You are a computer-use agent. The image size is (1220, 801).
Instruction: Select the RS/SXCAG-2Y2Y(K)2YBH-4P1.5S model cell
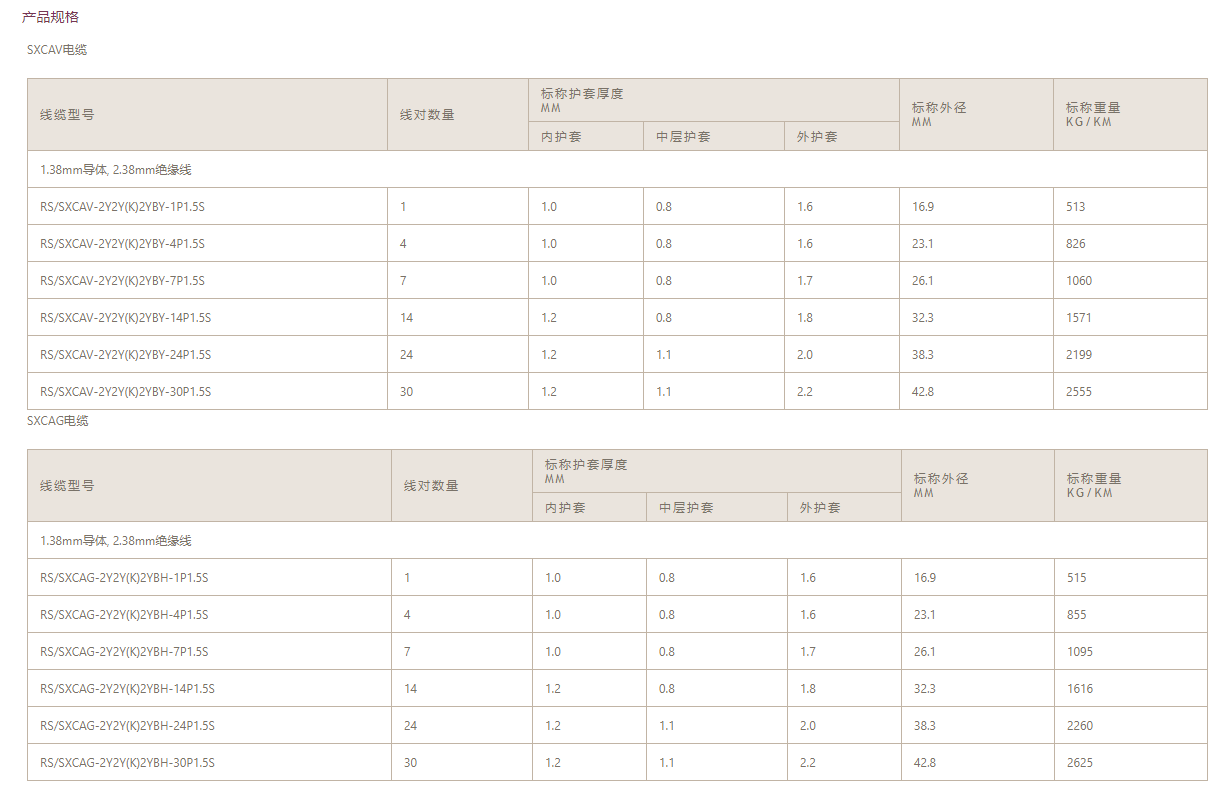pos(124,615)
